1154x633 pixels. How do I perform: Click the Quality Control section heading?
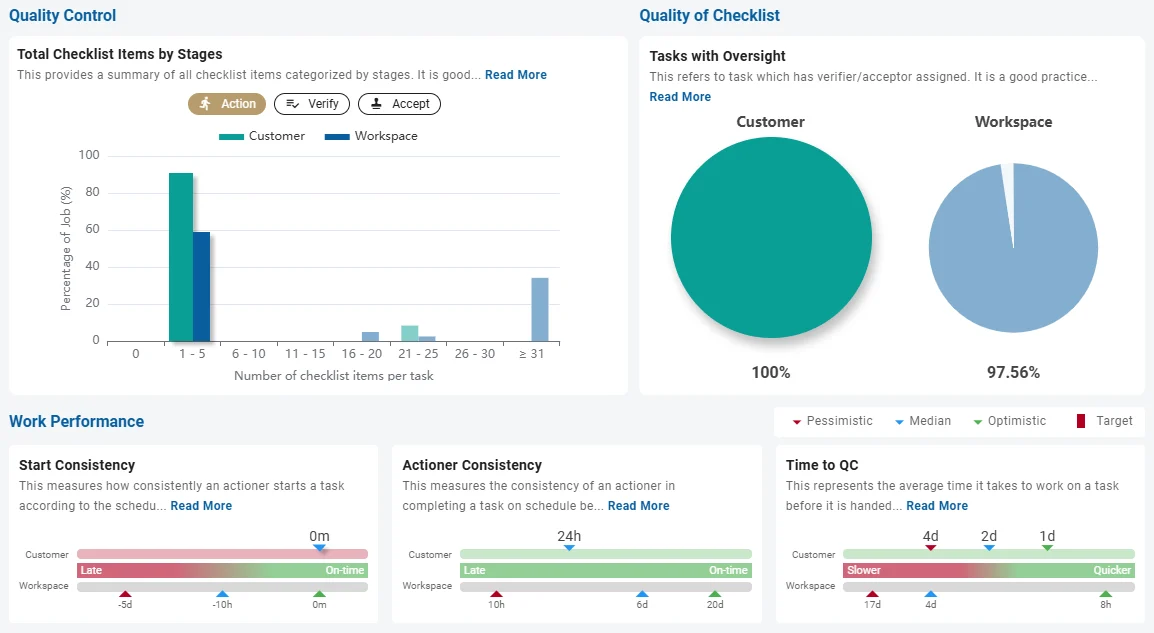point(63,15)
